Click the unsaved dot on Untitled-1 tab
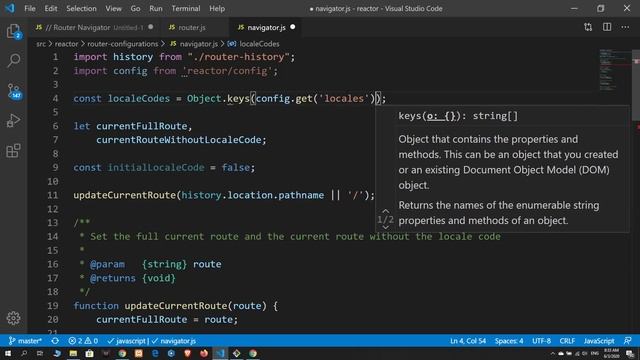Image resolution: width=640 pixels, height=360 pixels. pyautogui.click(x=151, y=27)
